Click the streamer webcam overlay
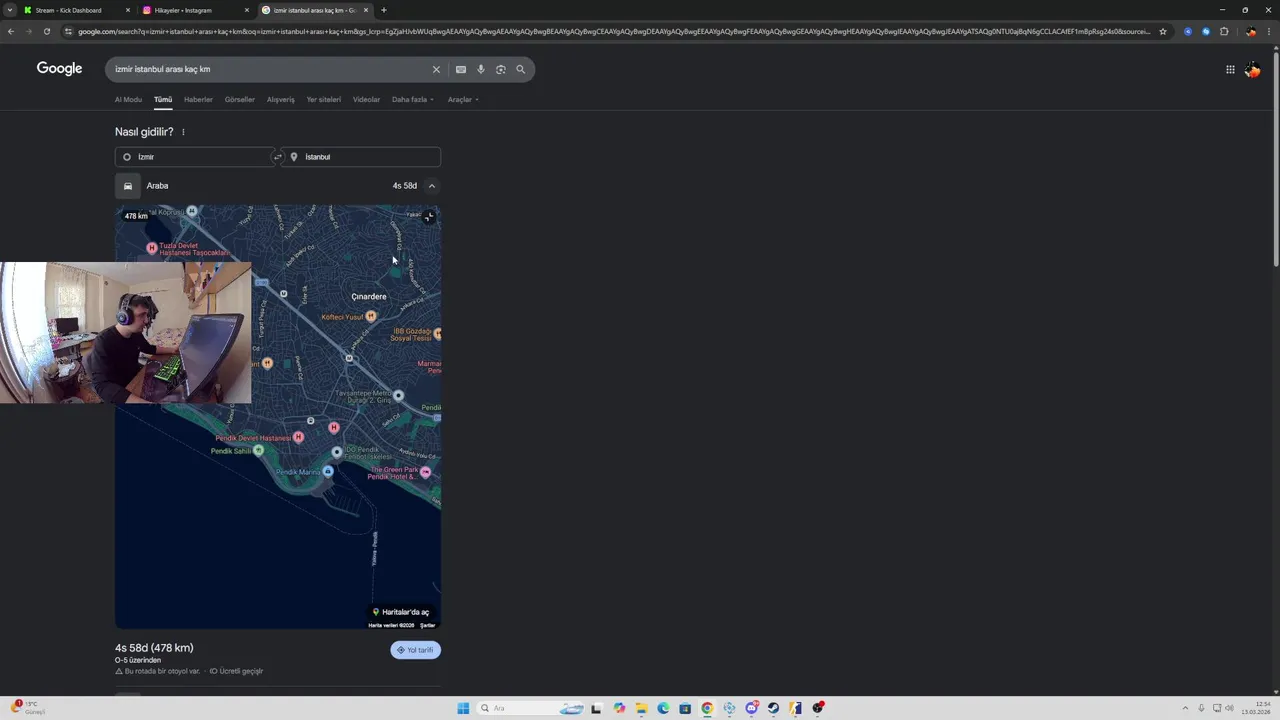Image resolution: width=1280 pixels, height=720 pixels. click(x=126, y=333)
